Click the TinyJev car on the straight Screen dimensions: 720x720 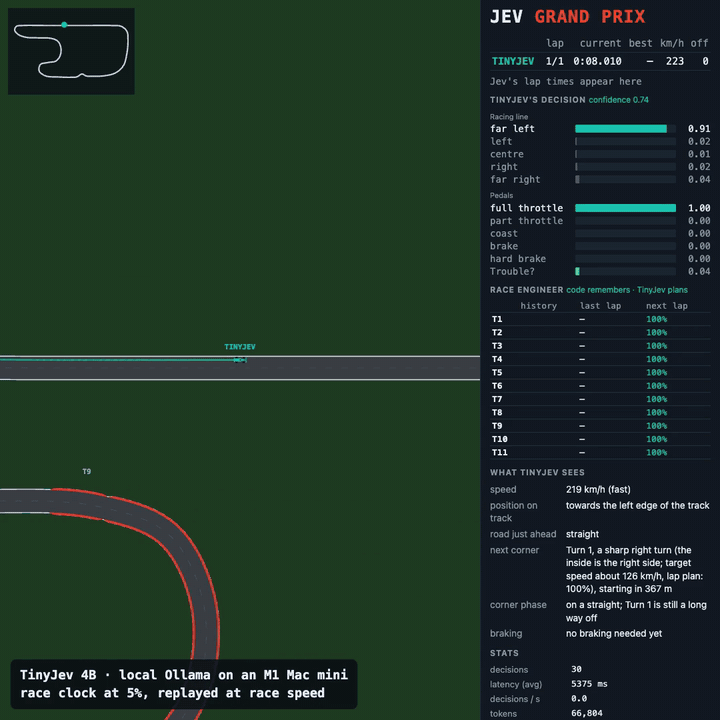pos(240,360)
